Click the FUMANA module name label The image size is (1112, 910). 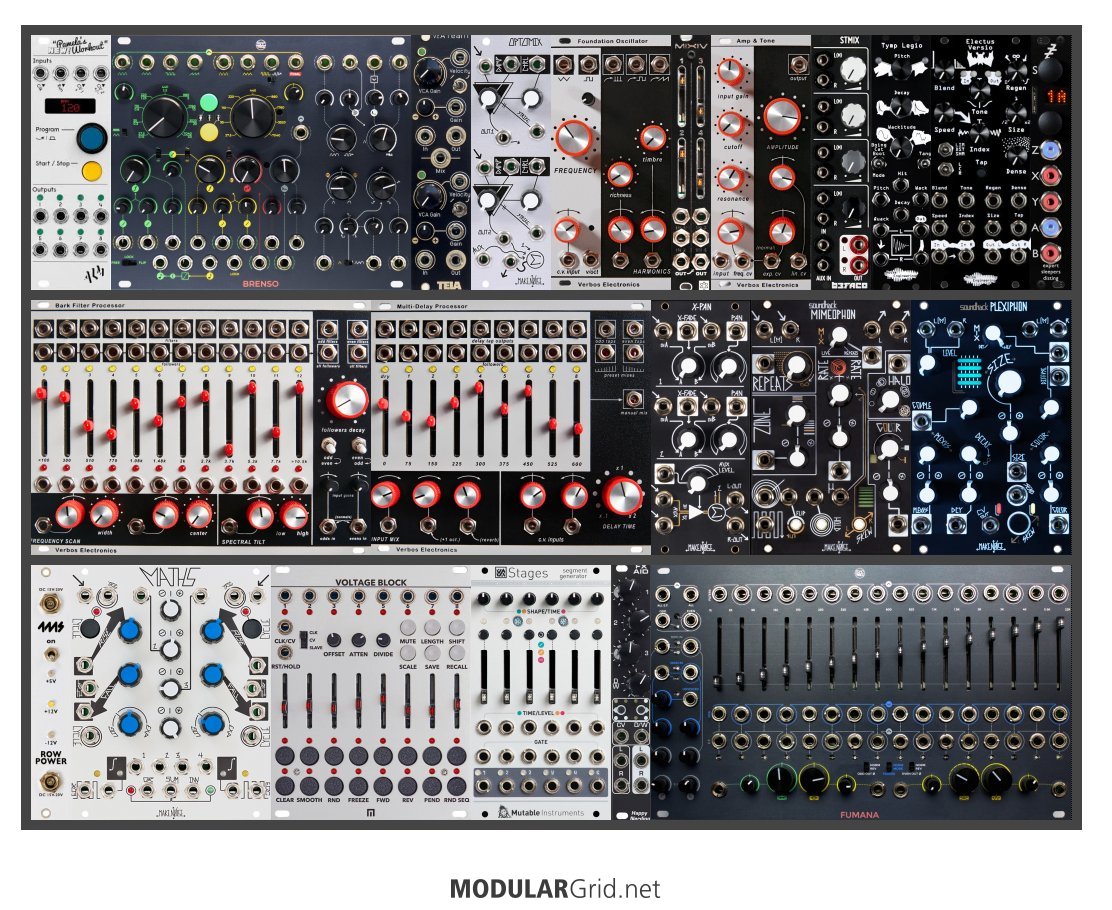859,815
